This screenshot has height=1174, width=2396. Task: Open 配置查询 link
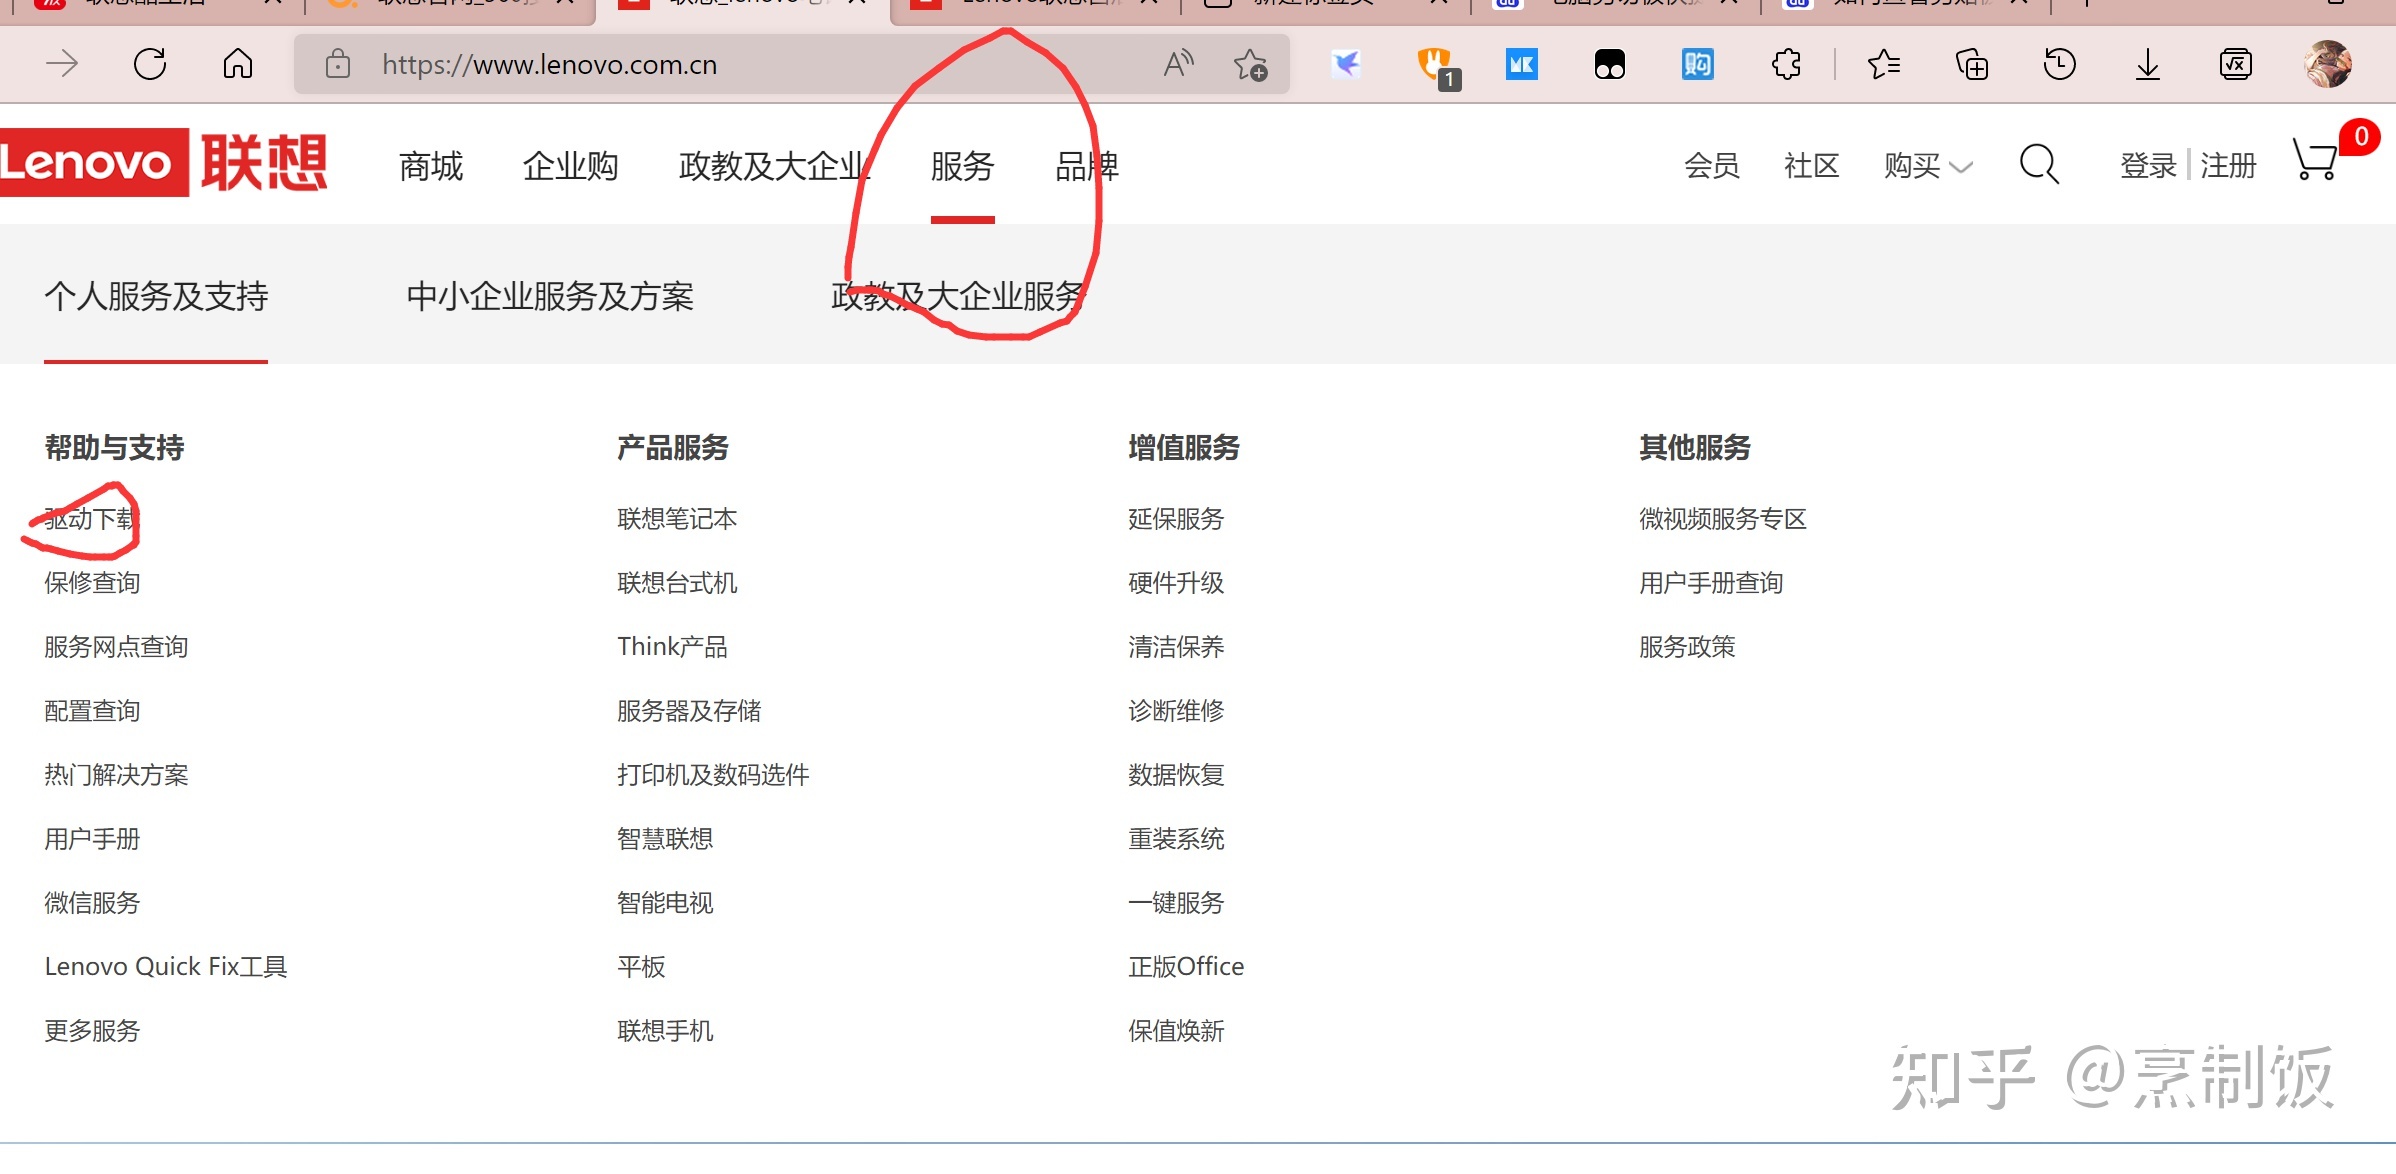(x=92, y=711)
